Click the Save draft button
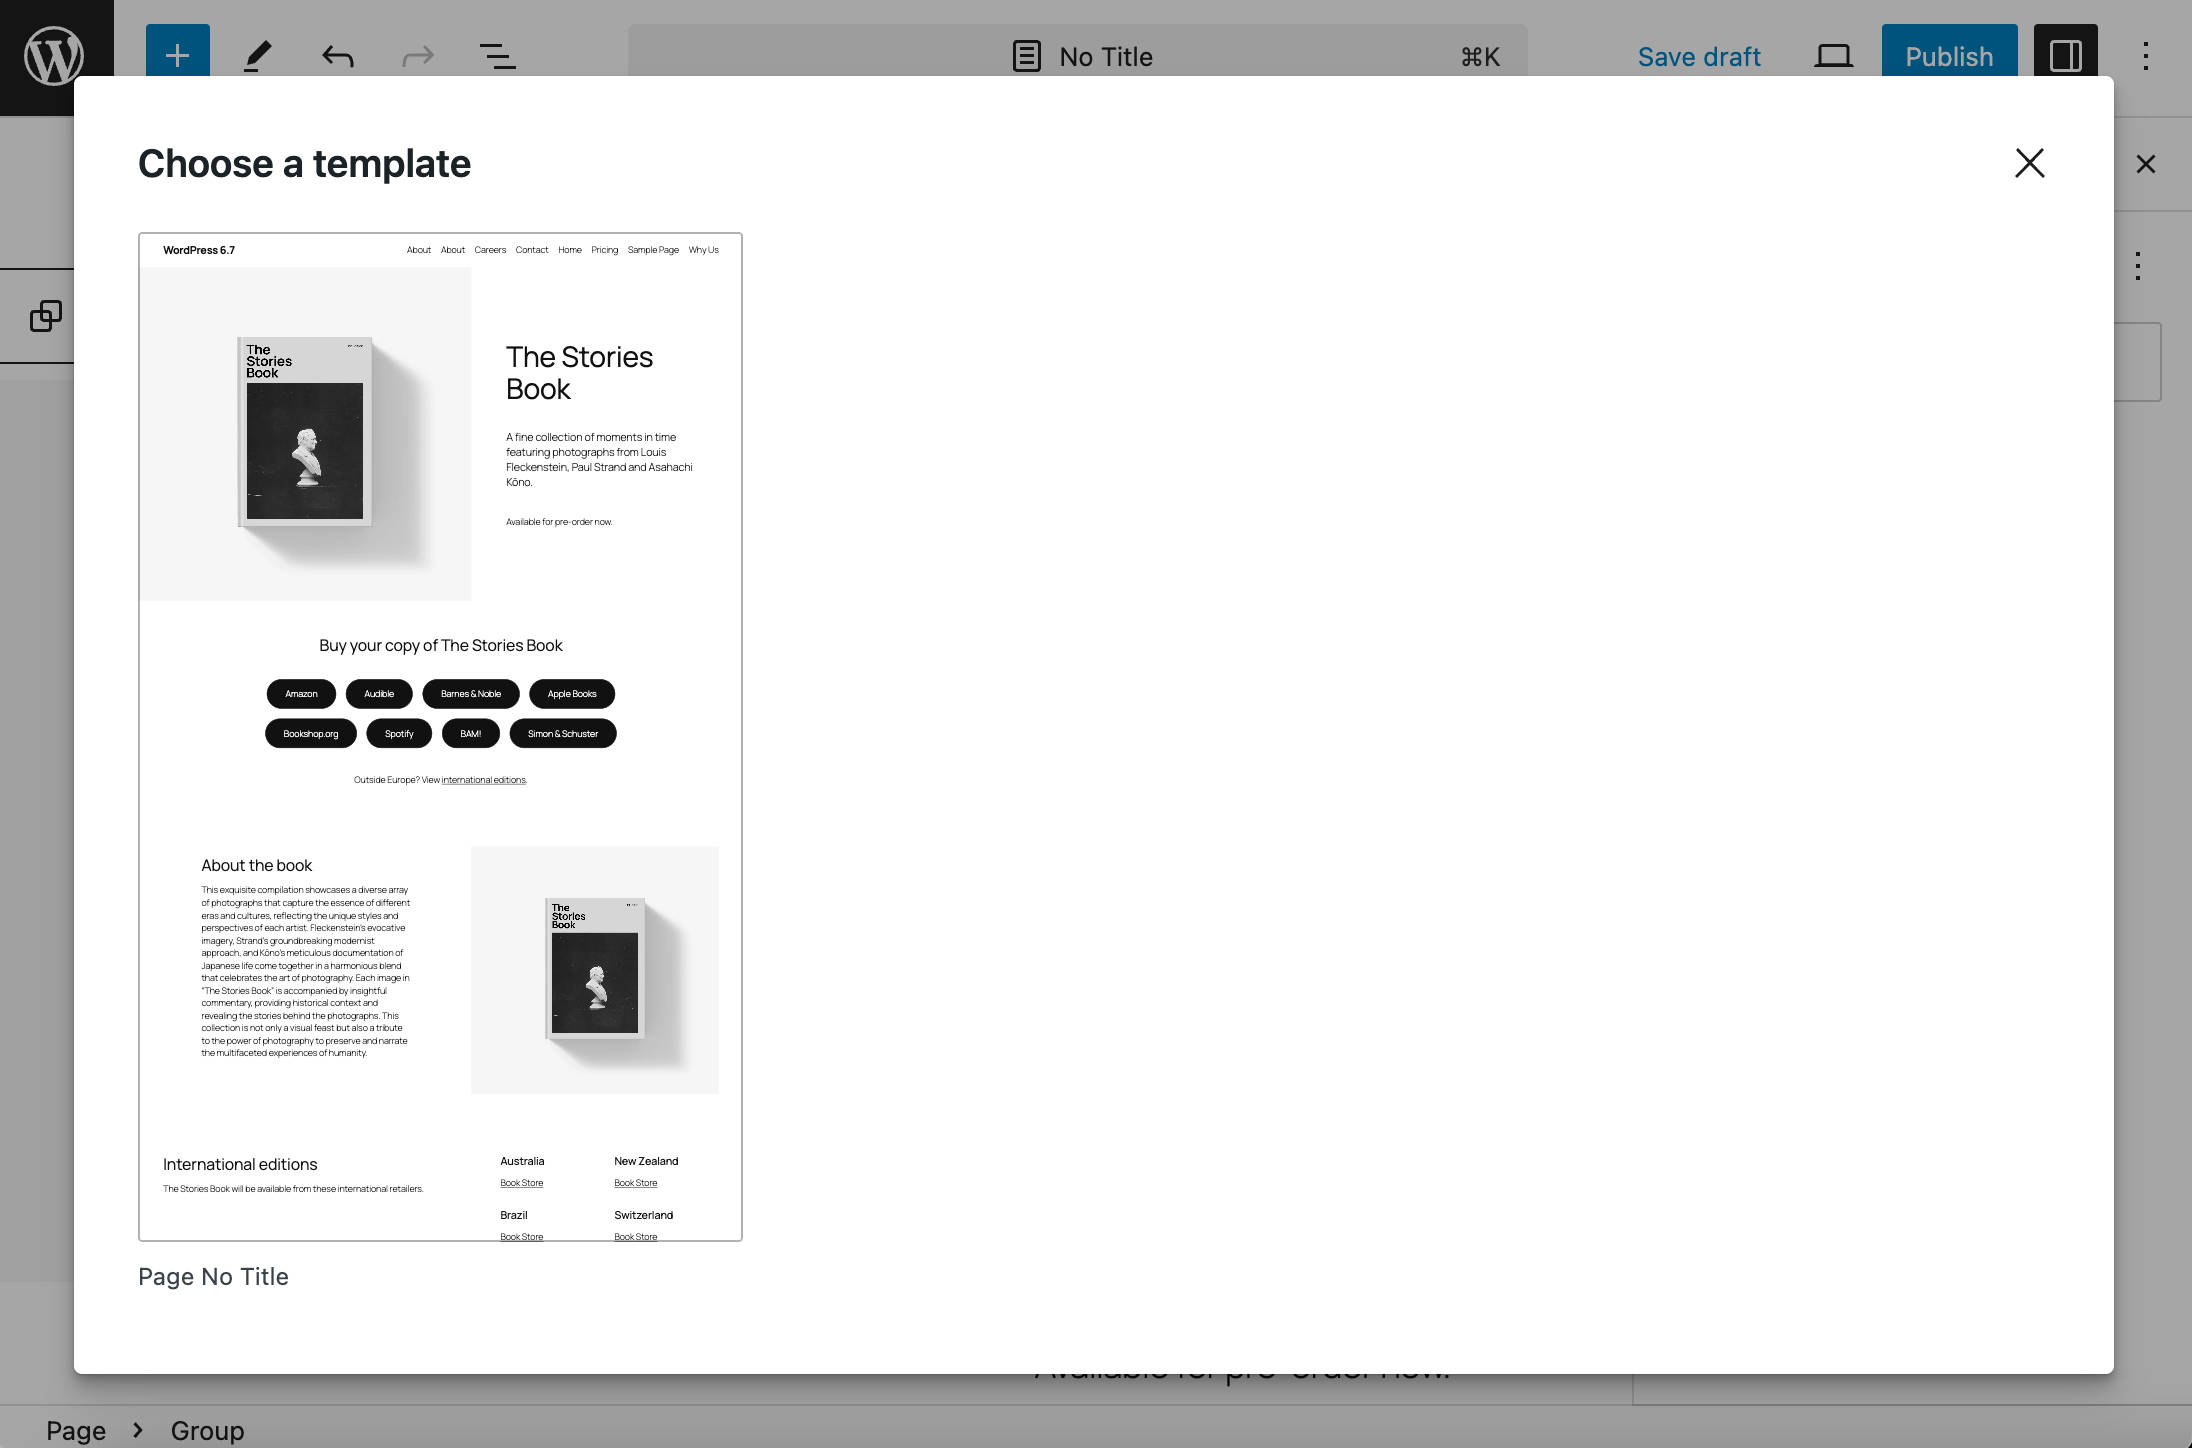2192x1448 pixels. (x=1699, y=55)
